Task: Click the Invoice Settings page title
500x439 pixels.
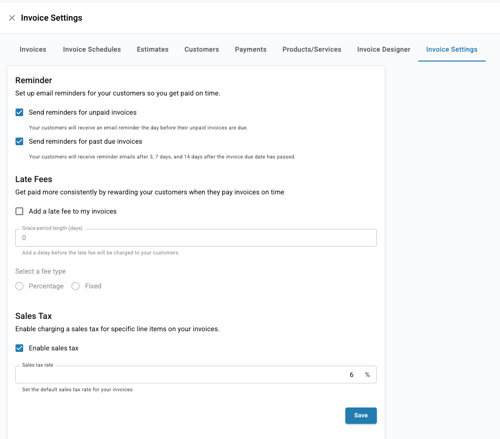Action: [x=52, y=18]
